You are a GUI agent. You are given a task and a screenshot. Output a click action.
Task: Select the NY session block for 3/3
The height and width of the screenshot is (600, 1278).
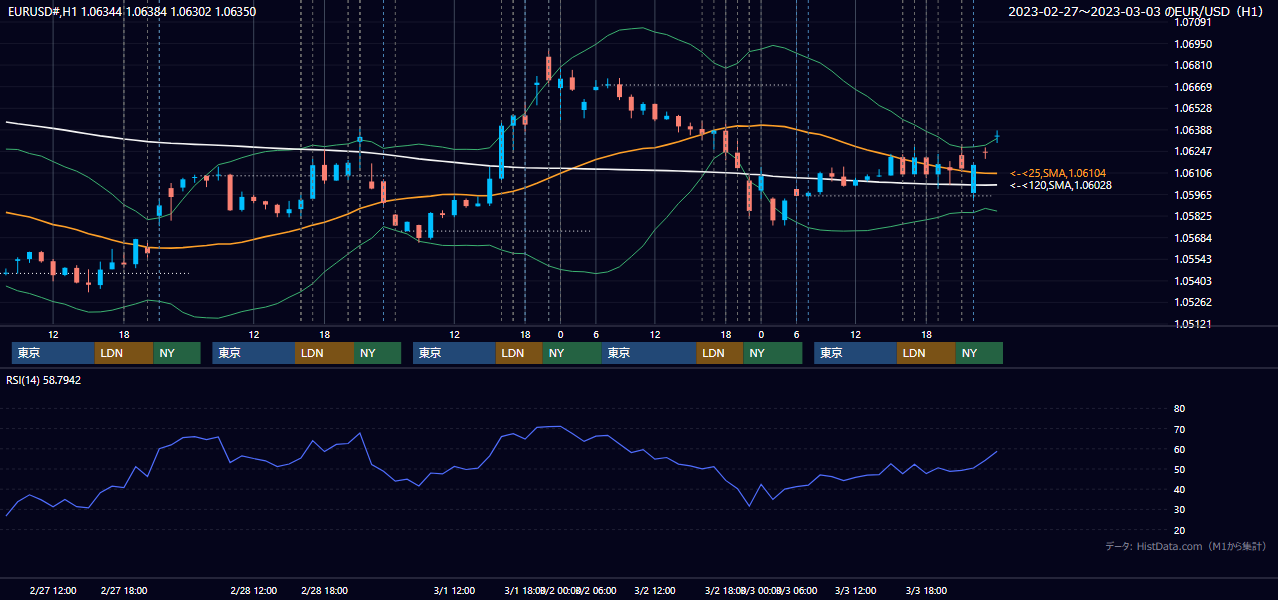979,353
